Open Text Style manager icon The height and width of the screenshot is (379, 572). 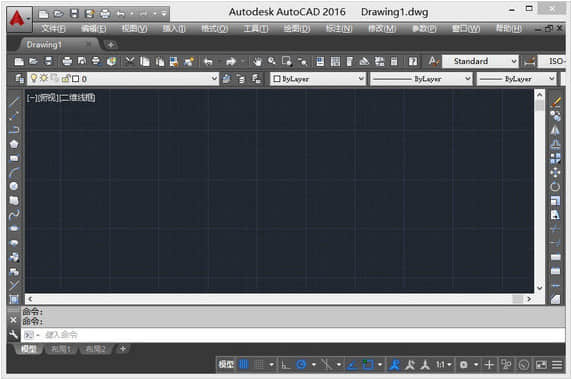[433, 61]
